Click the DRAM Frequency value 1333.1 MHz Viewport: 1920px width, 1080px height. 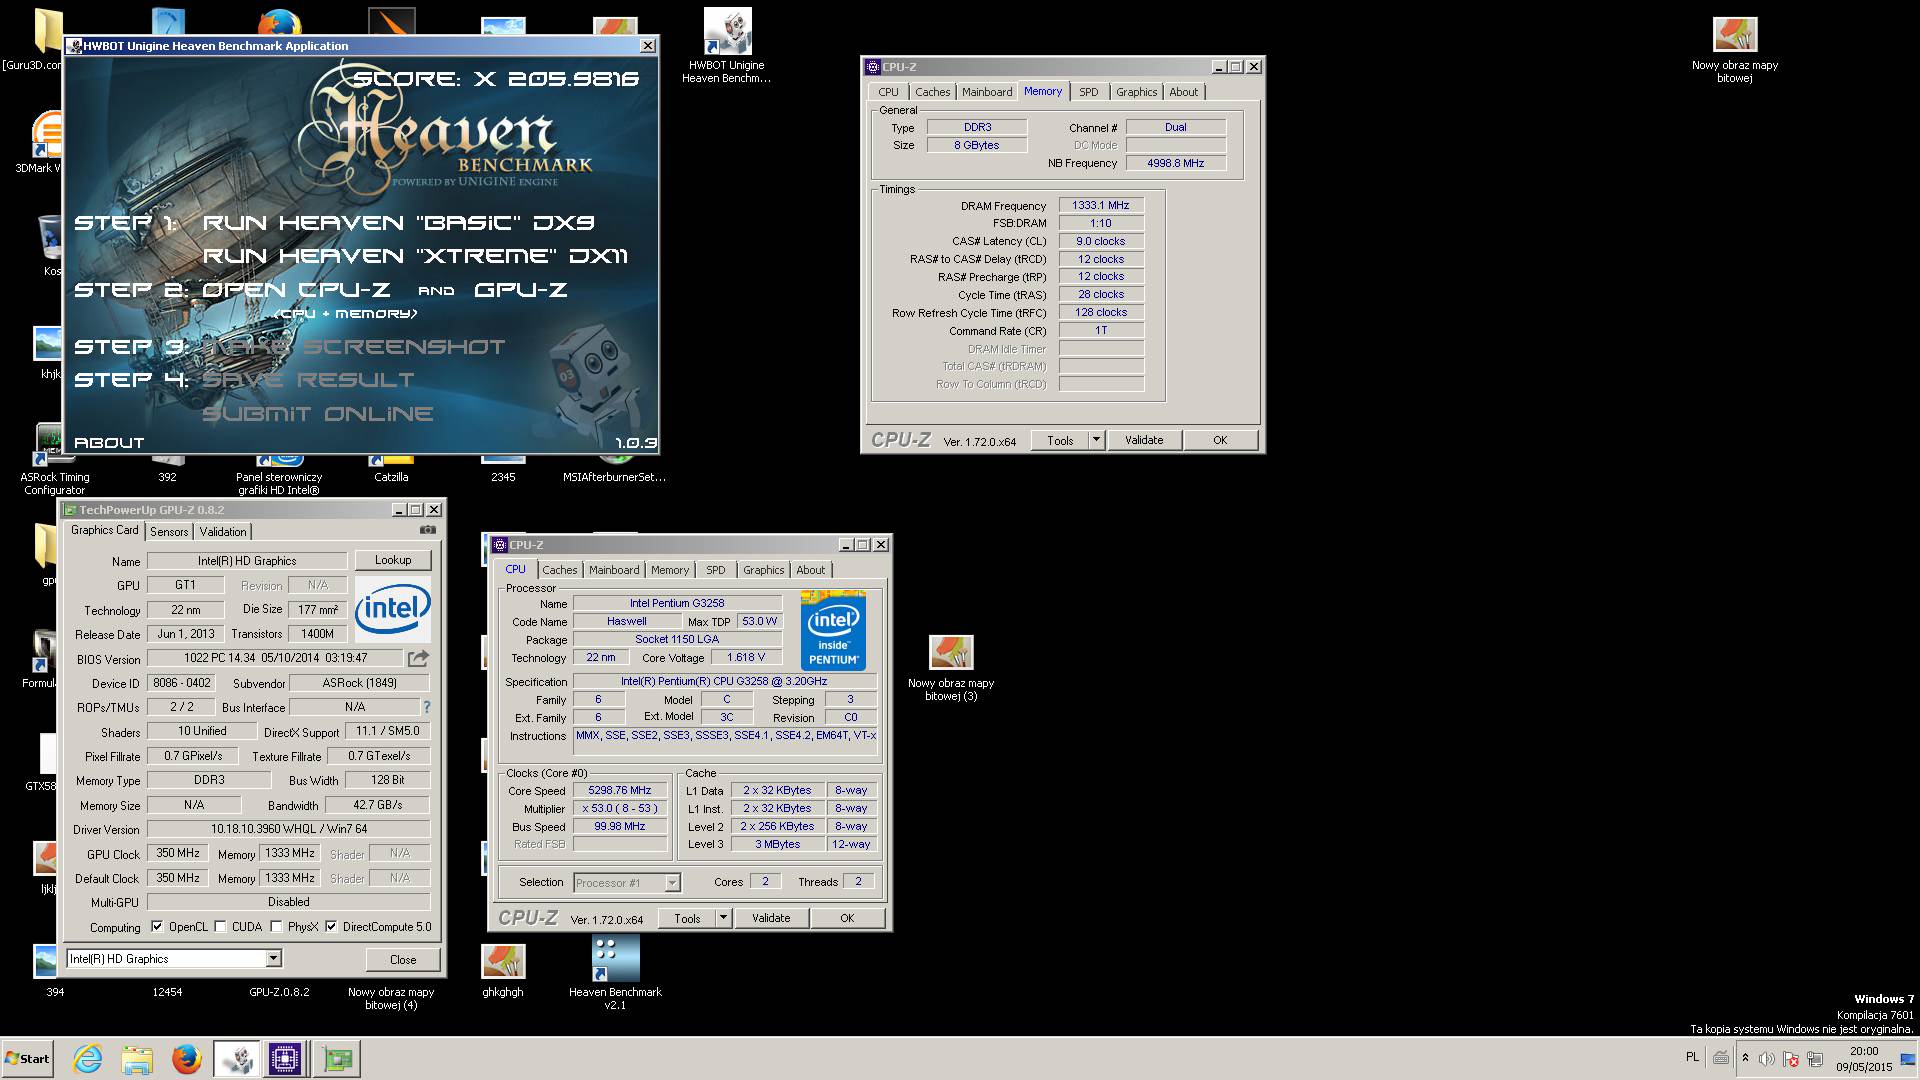tap(1101, 205)
